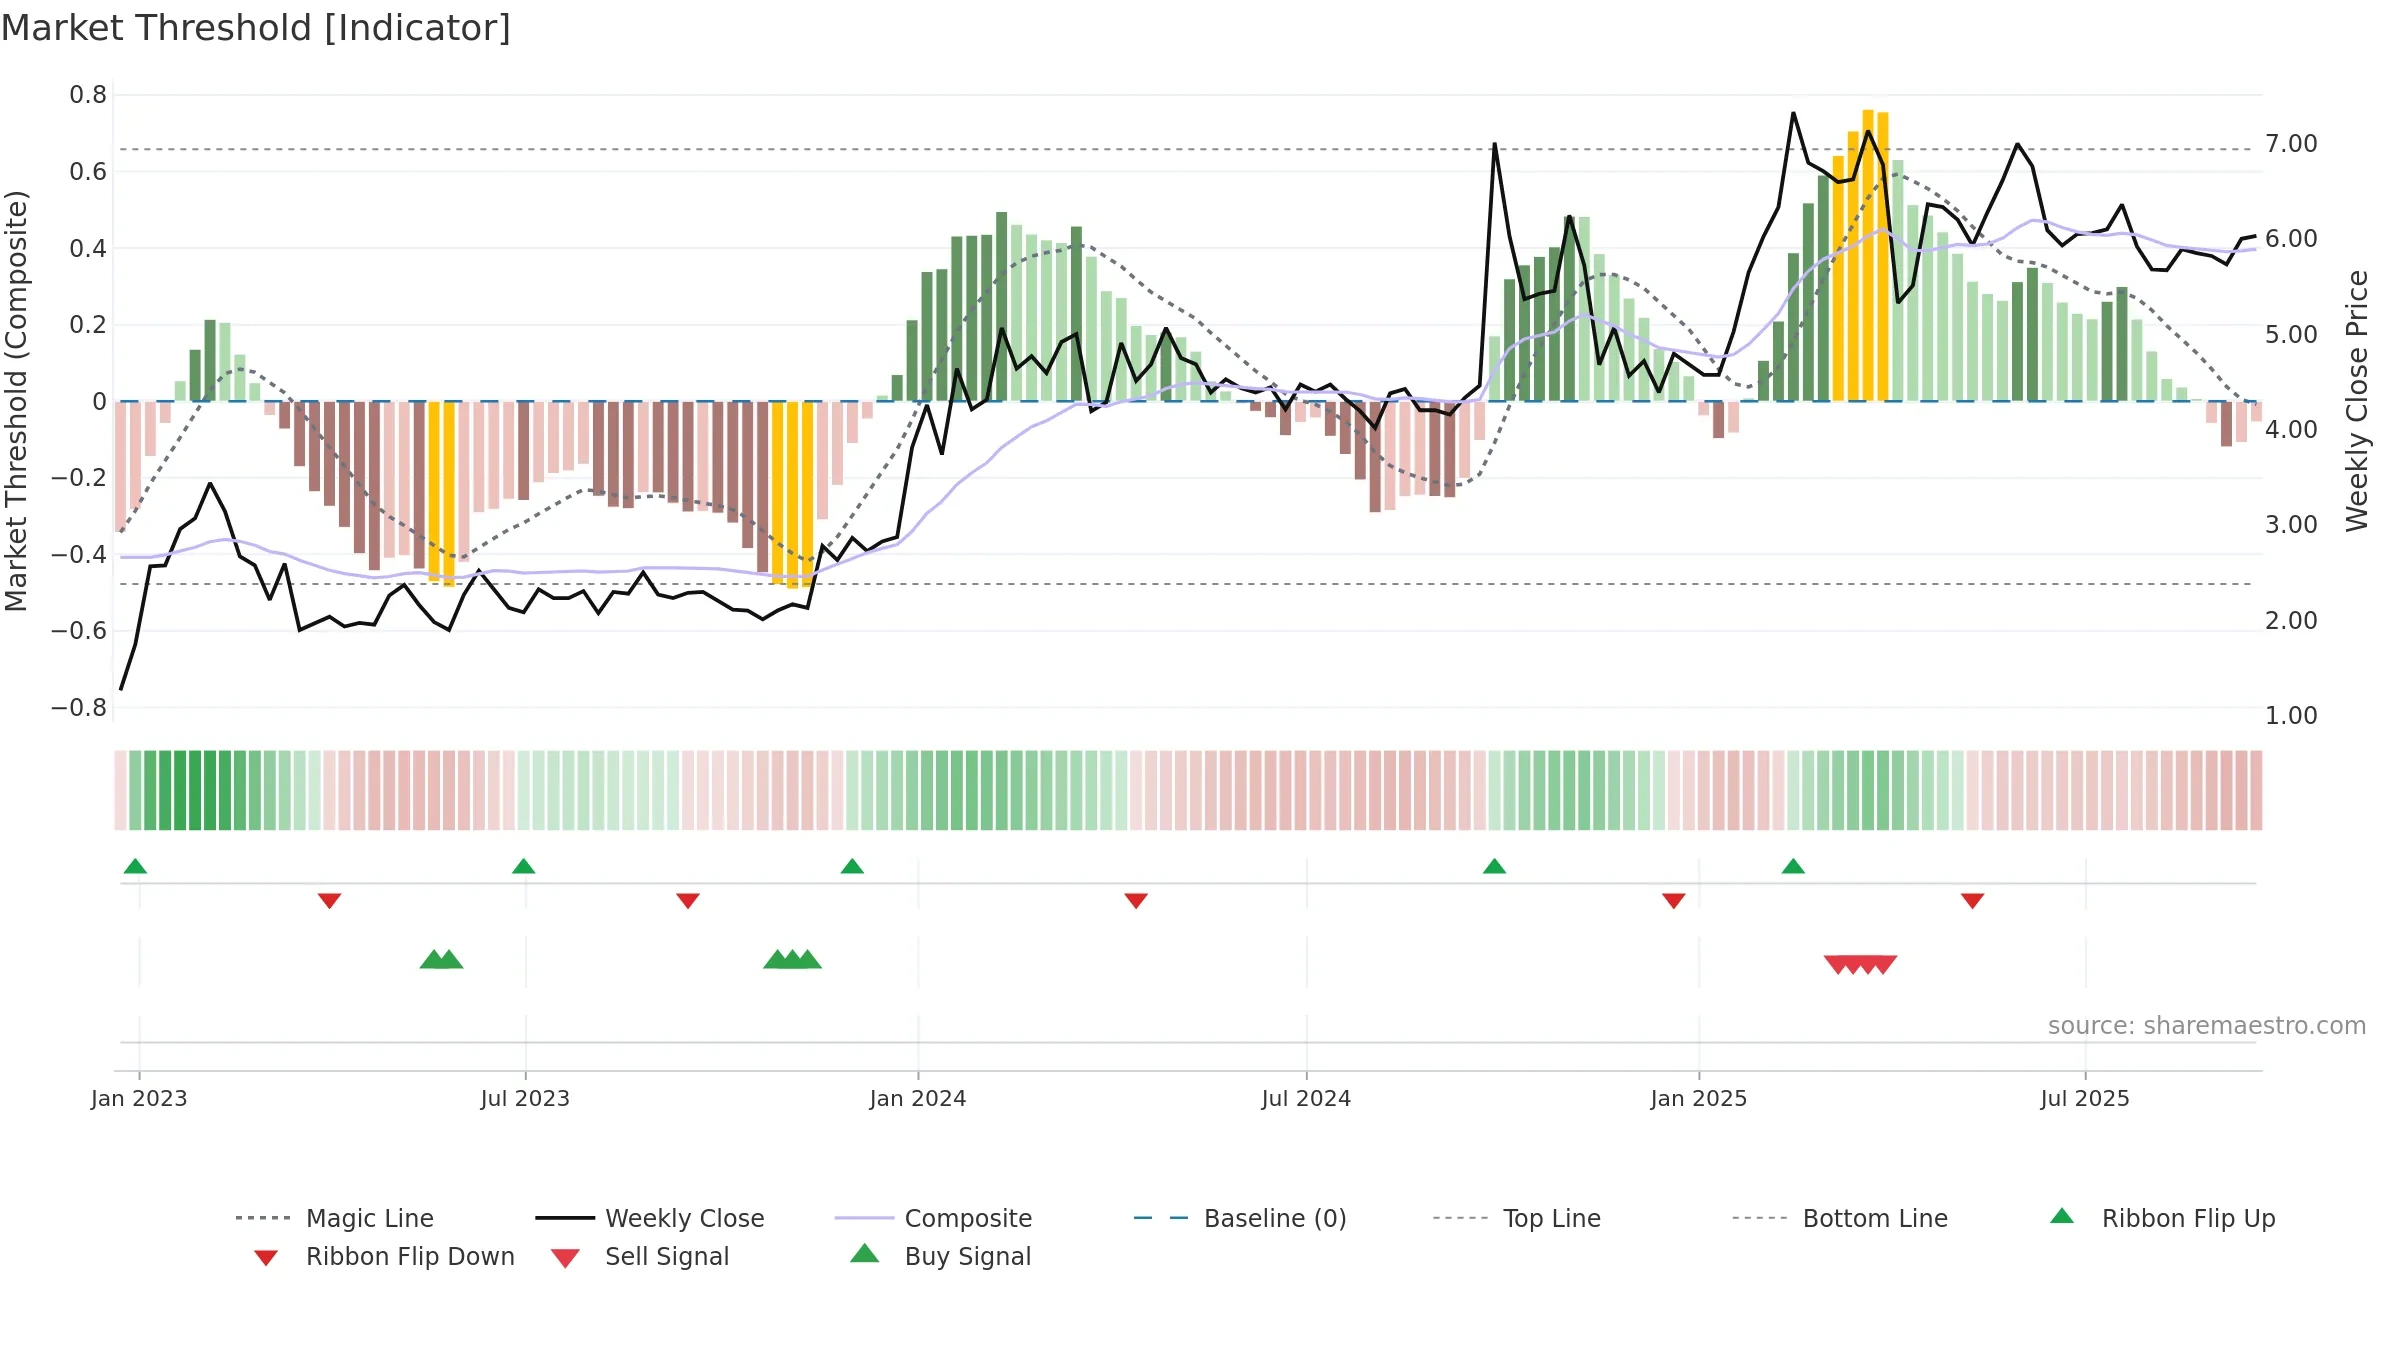This screenshot has height=1350, width=2400.
Task: Toggle Top Line legend entry
Action: point(1516,1218)
